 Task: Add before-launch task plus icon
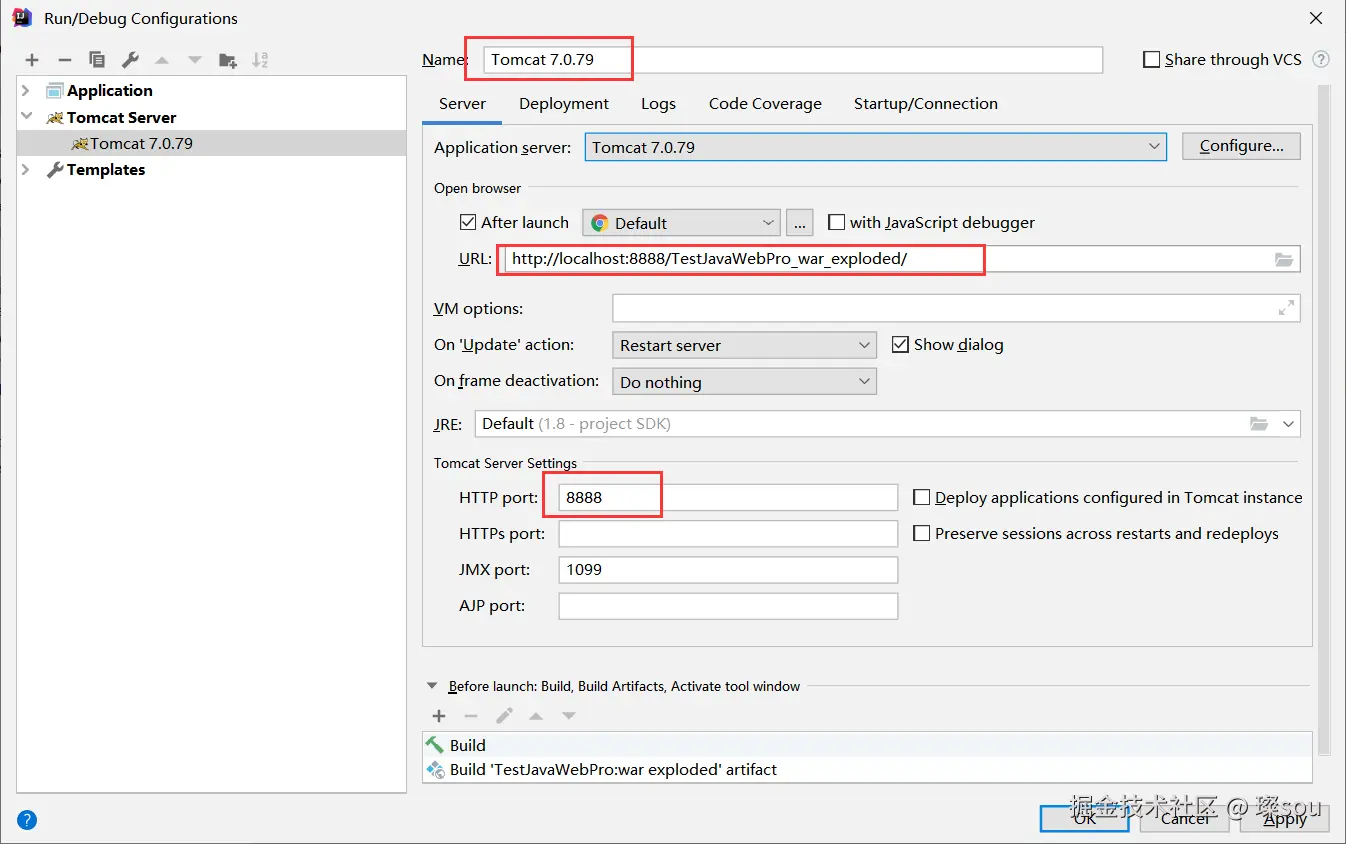point(439,716)
